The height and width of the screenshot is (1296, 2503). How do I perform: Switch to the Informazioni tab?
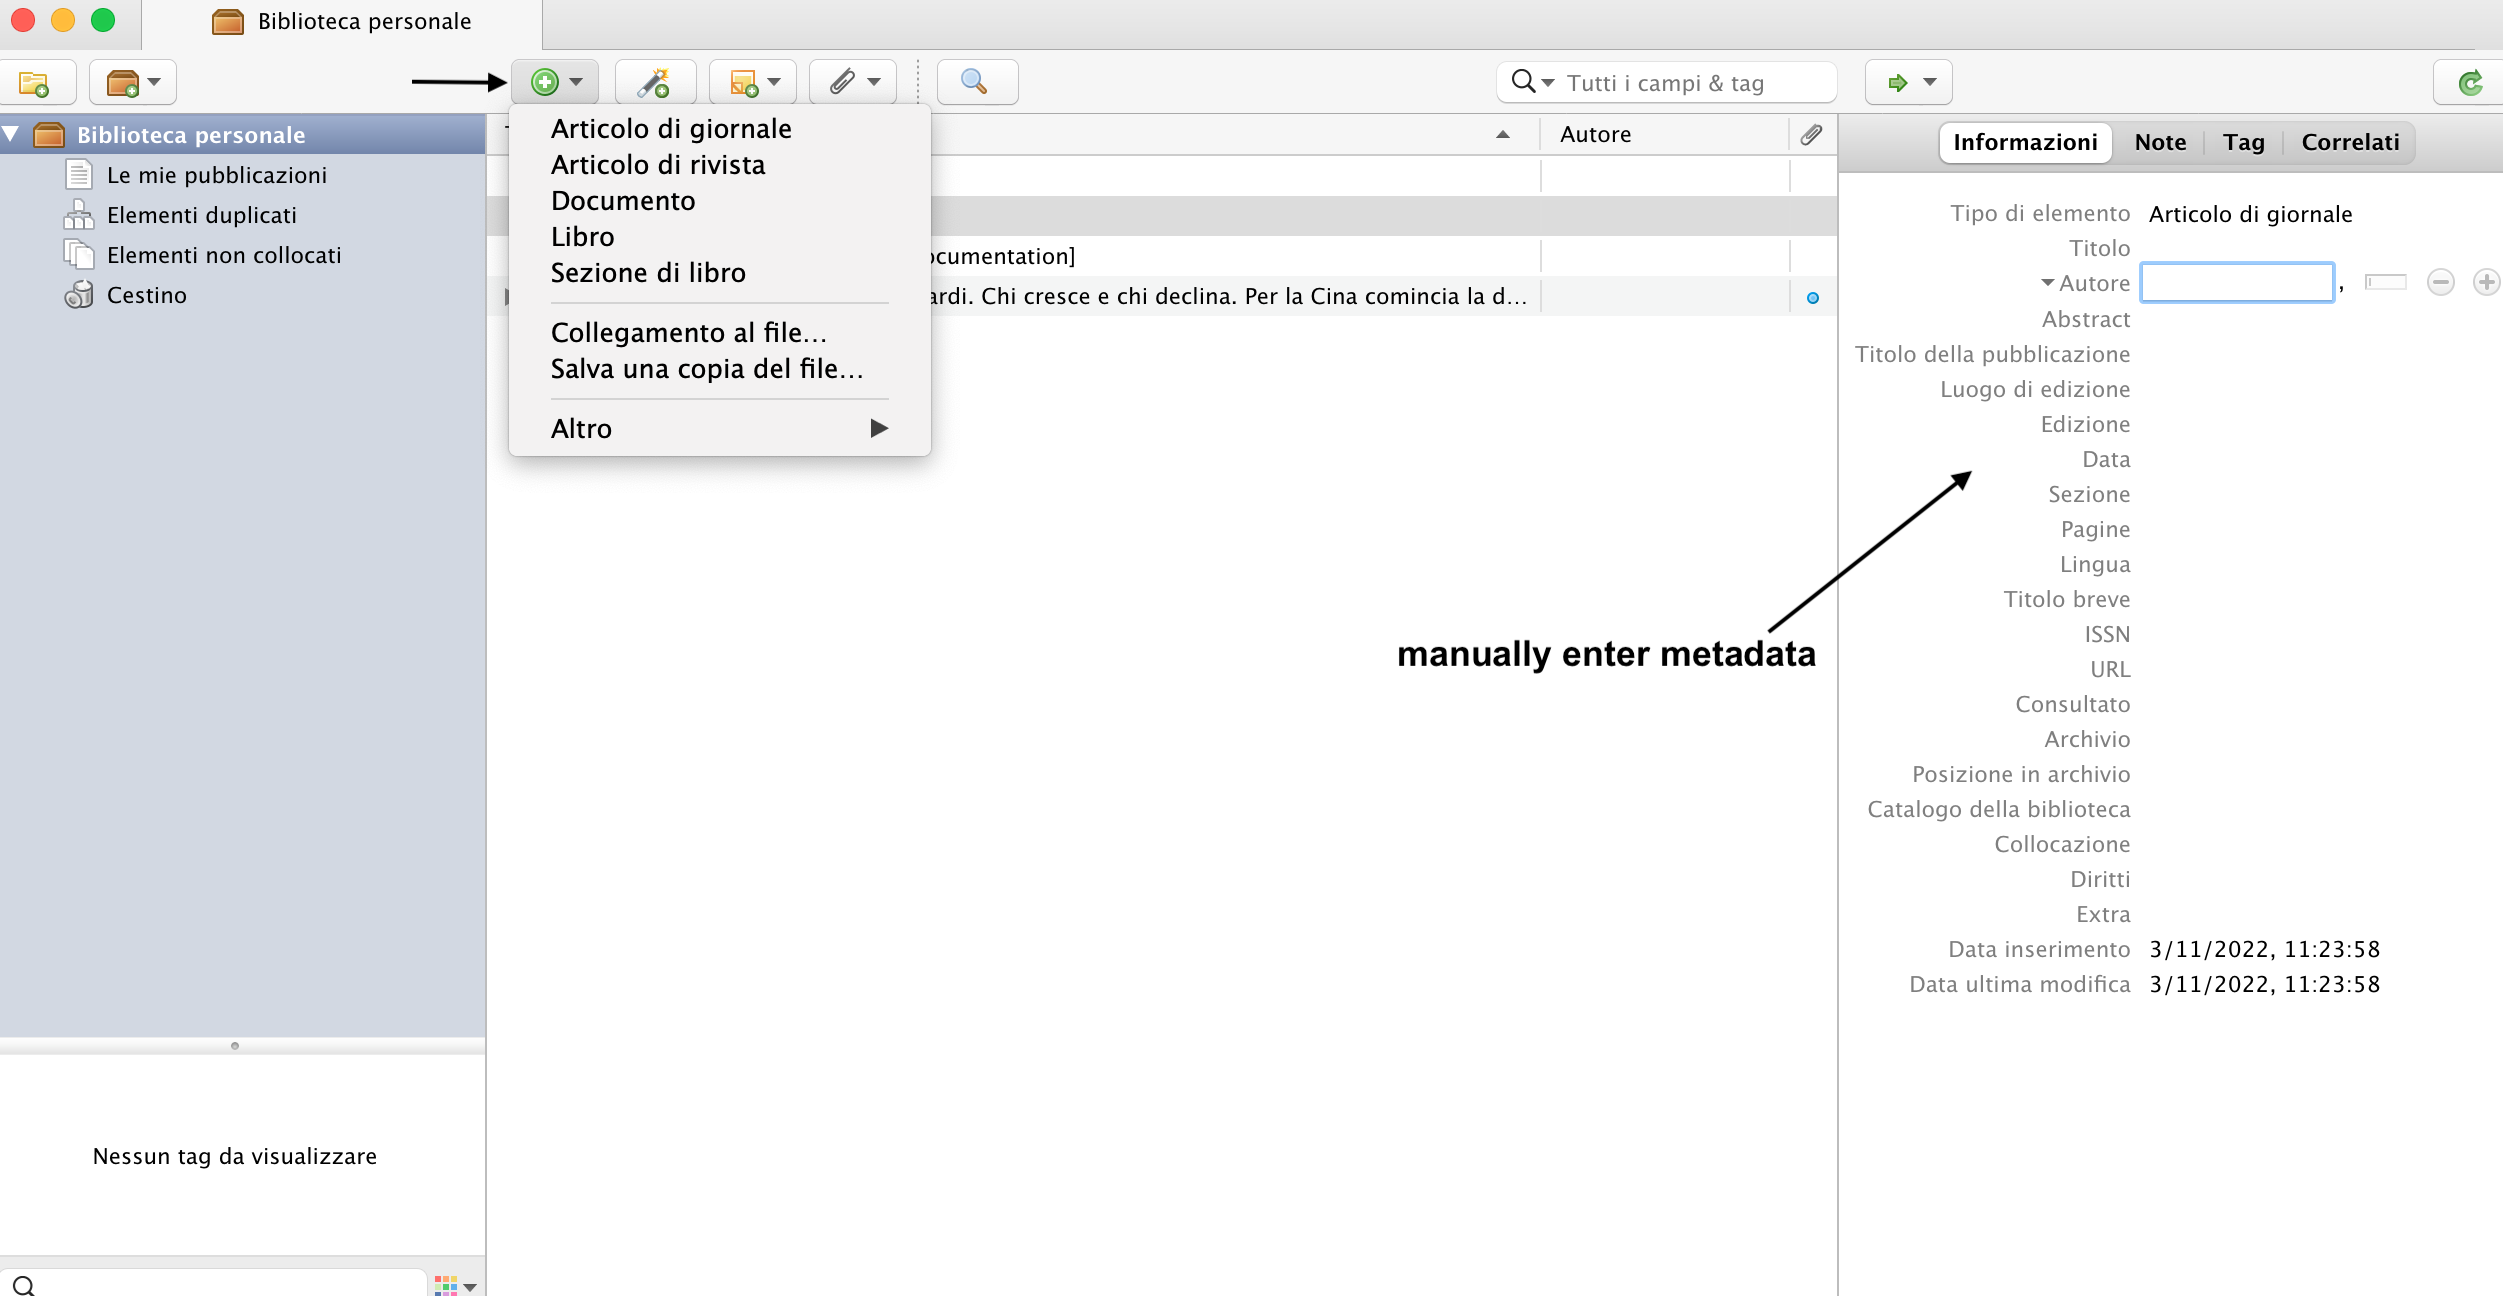coord(2025,142)
